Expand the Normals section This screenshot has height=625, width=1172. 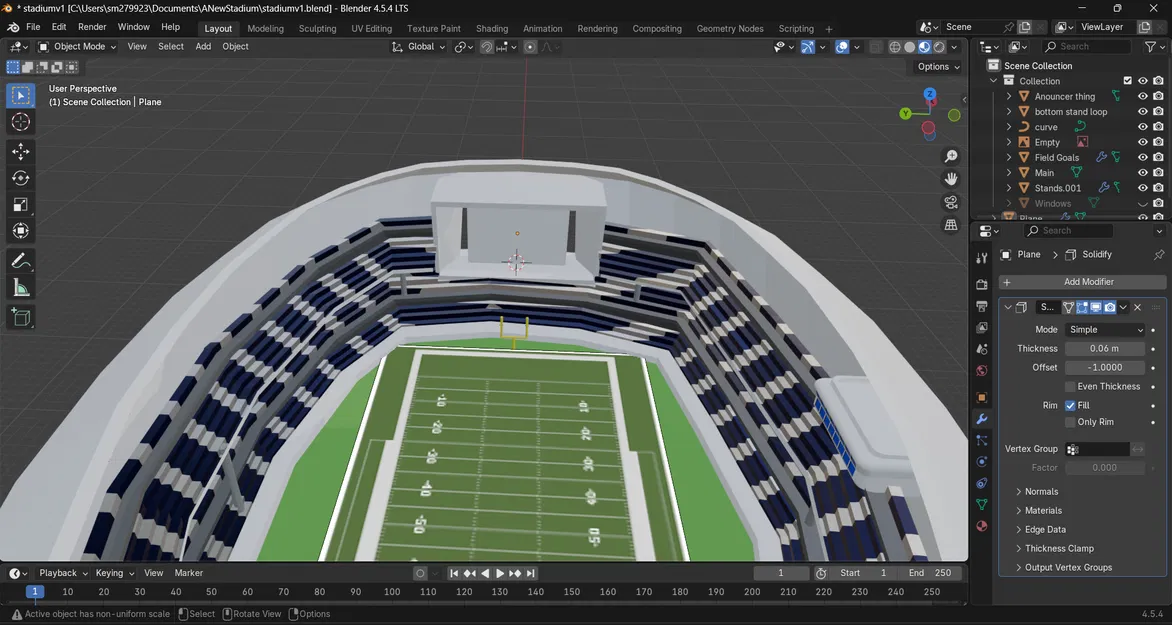pos(1040,491)
